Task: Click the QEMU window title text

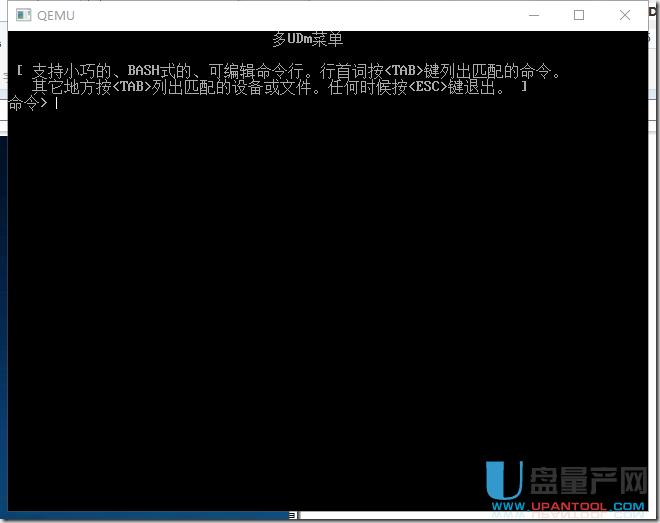Action: point(55,15)
